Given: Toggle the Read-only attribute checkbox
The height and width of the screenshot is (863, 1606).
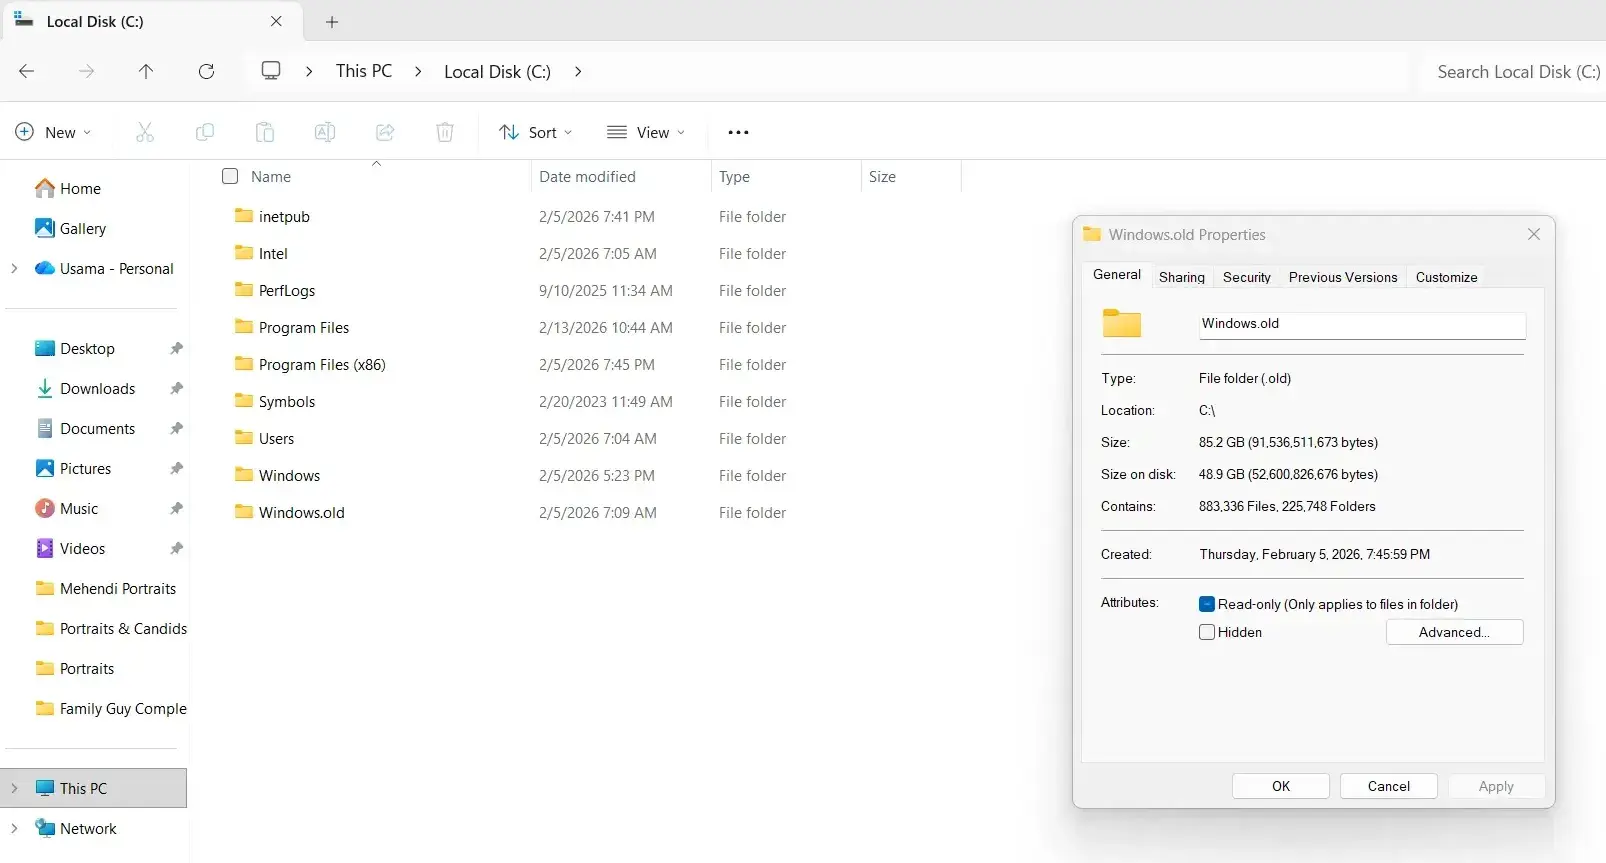Looking at the screenshot, I should (x=1207, y=604).
